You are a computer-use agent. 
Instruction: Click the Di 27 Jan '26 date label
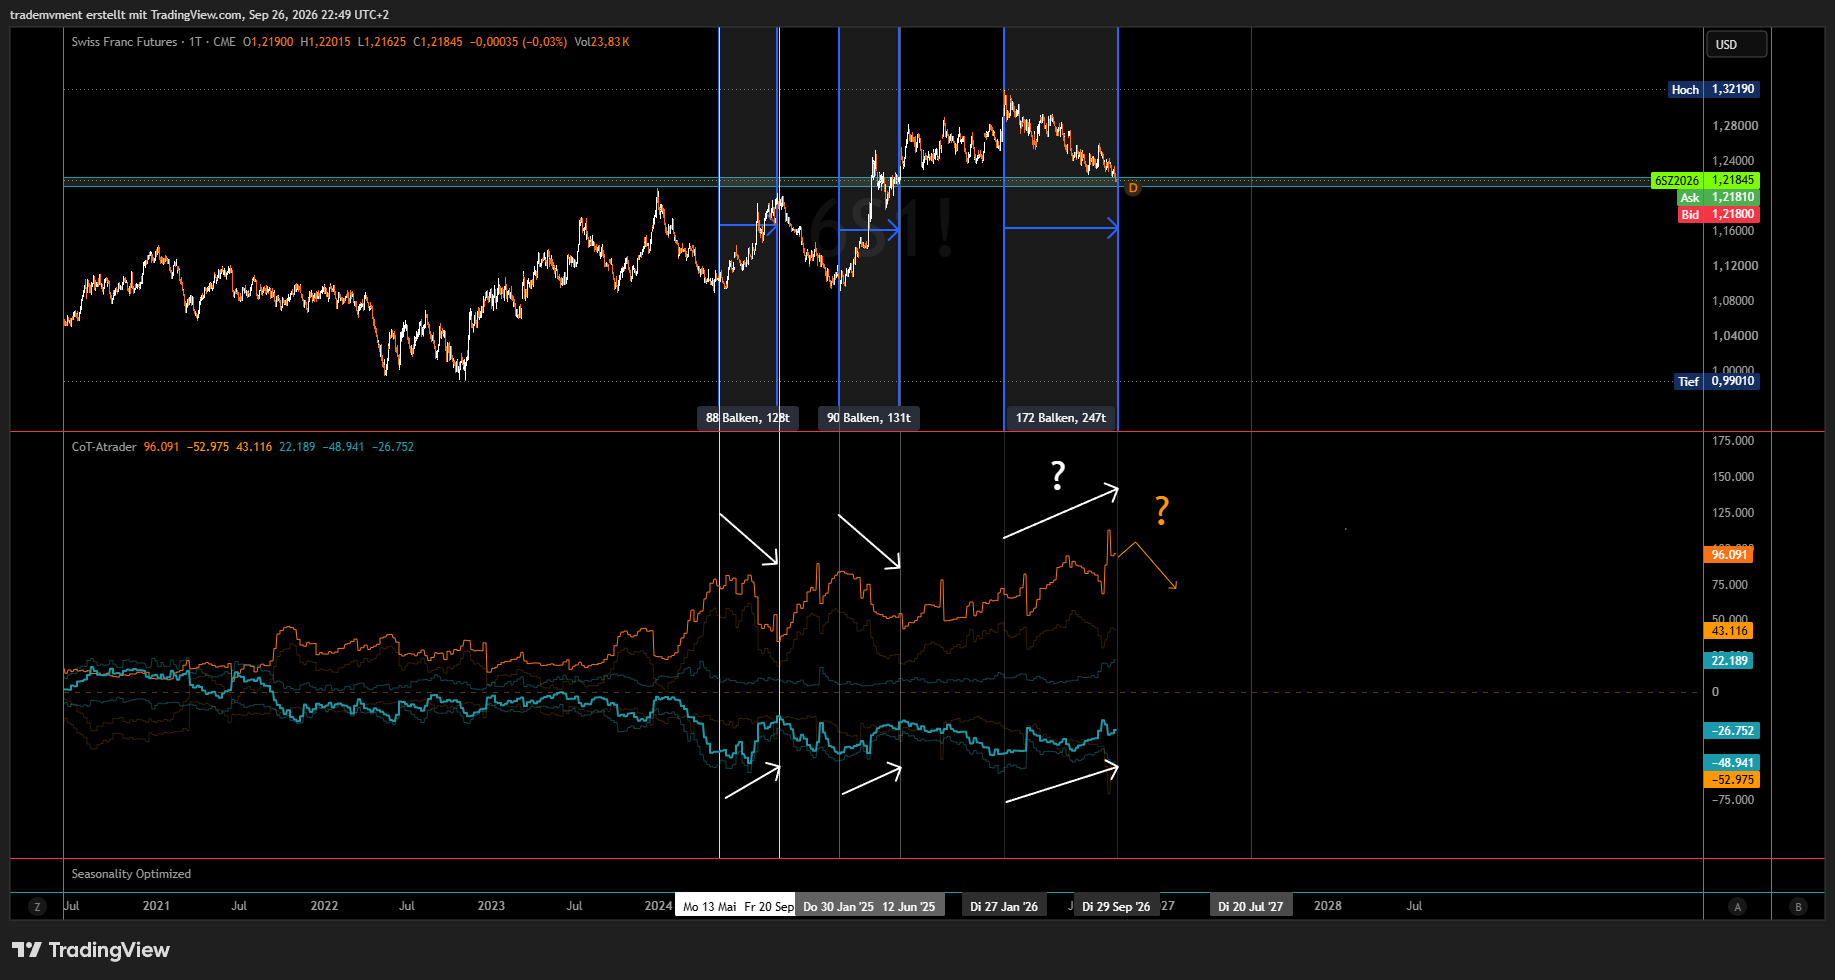click(1004, 907)
